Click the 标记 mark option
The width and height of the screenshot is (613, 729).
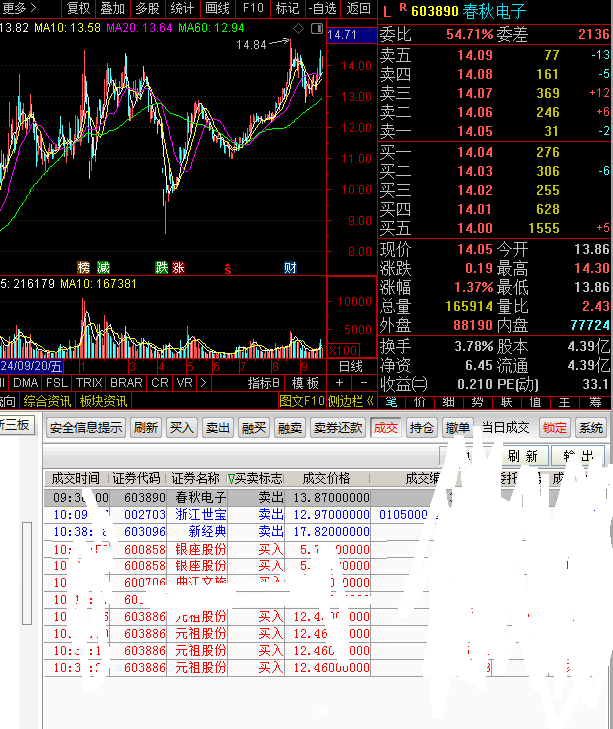tap(287, 8)
